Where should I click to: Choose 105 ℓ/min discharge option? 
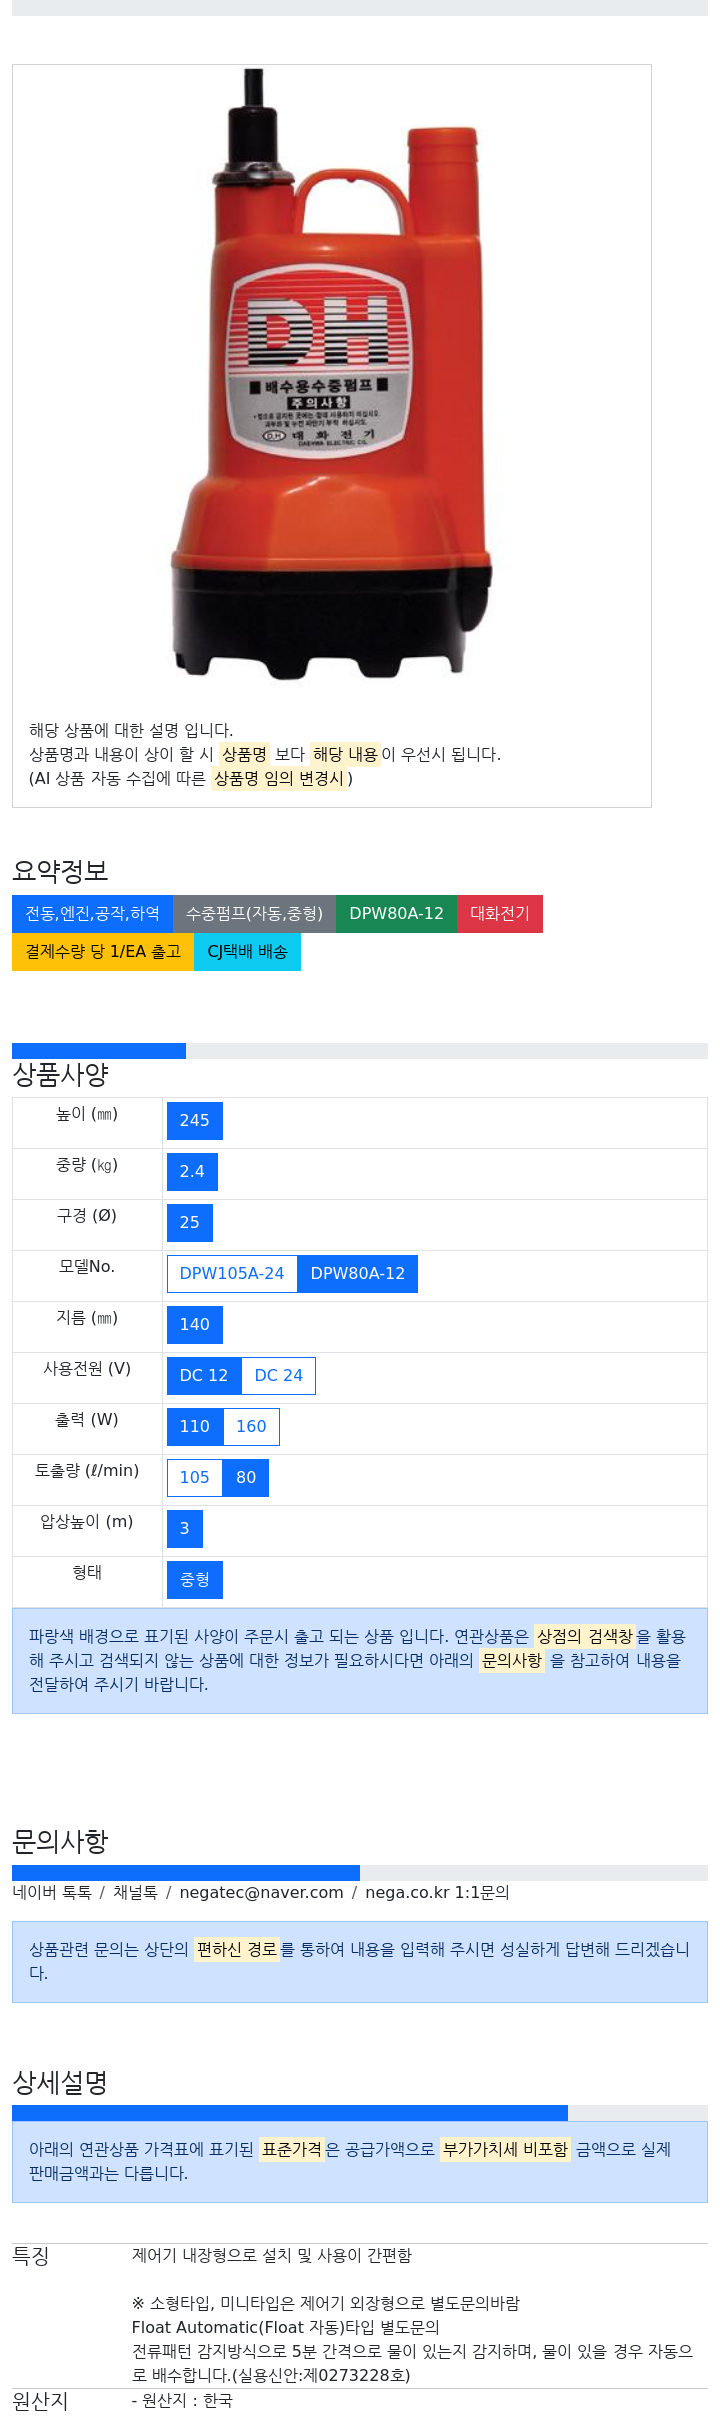coord(194,1478)
